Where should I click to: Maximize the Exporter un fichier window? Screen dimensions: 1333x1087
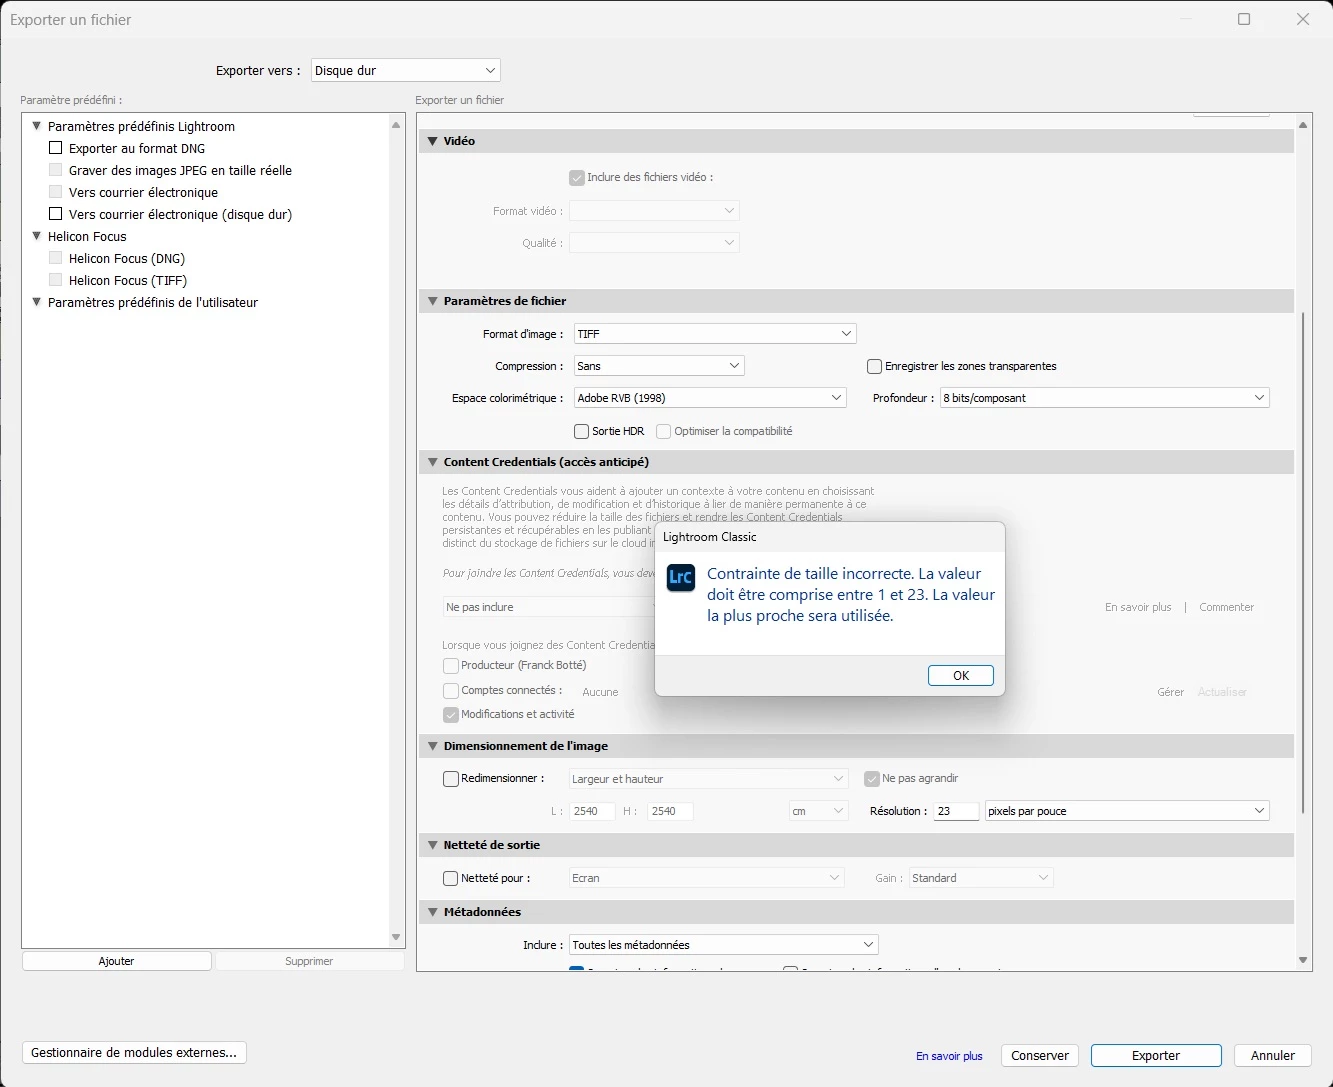pyautogui.click(x=1244, y=19)
